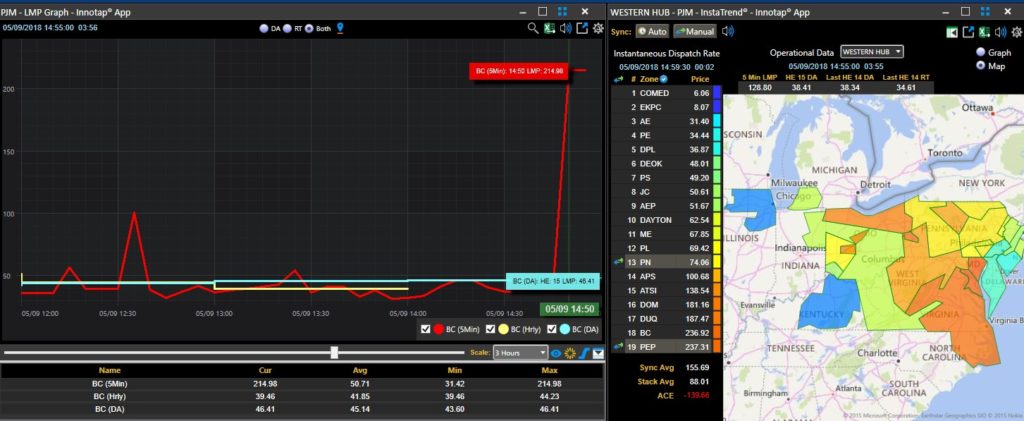Click the time range slider handle
This screenshot has width=1024, height=421.
[334, 352]
